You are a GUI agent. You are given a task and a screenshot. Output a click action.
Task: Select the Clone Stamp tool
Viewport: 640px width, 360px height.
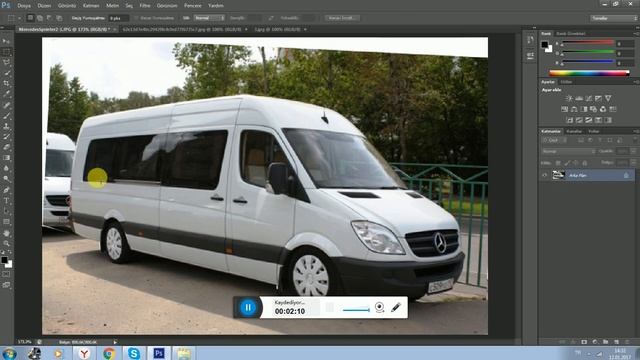point(7,127)
